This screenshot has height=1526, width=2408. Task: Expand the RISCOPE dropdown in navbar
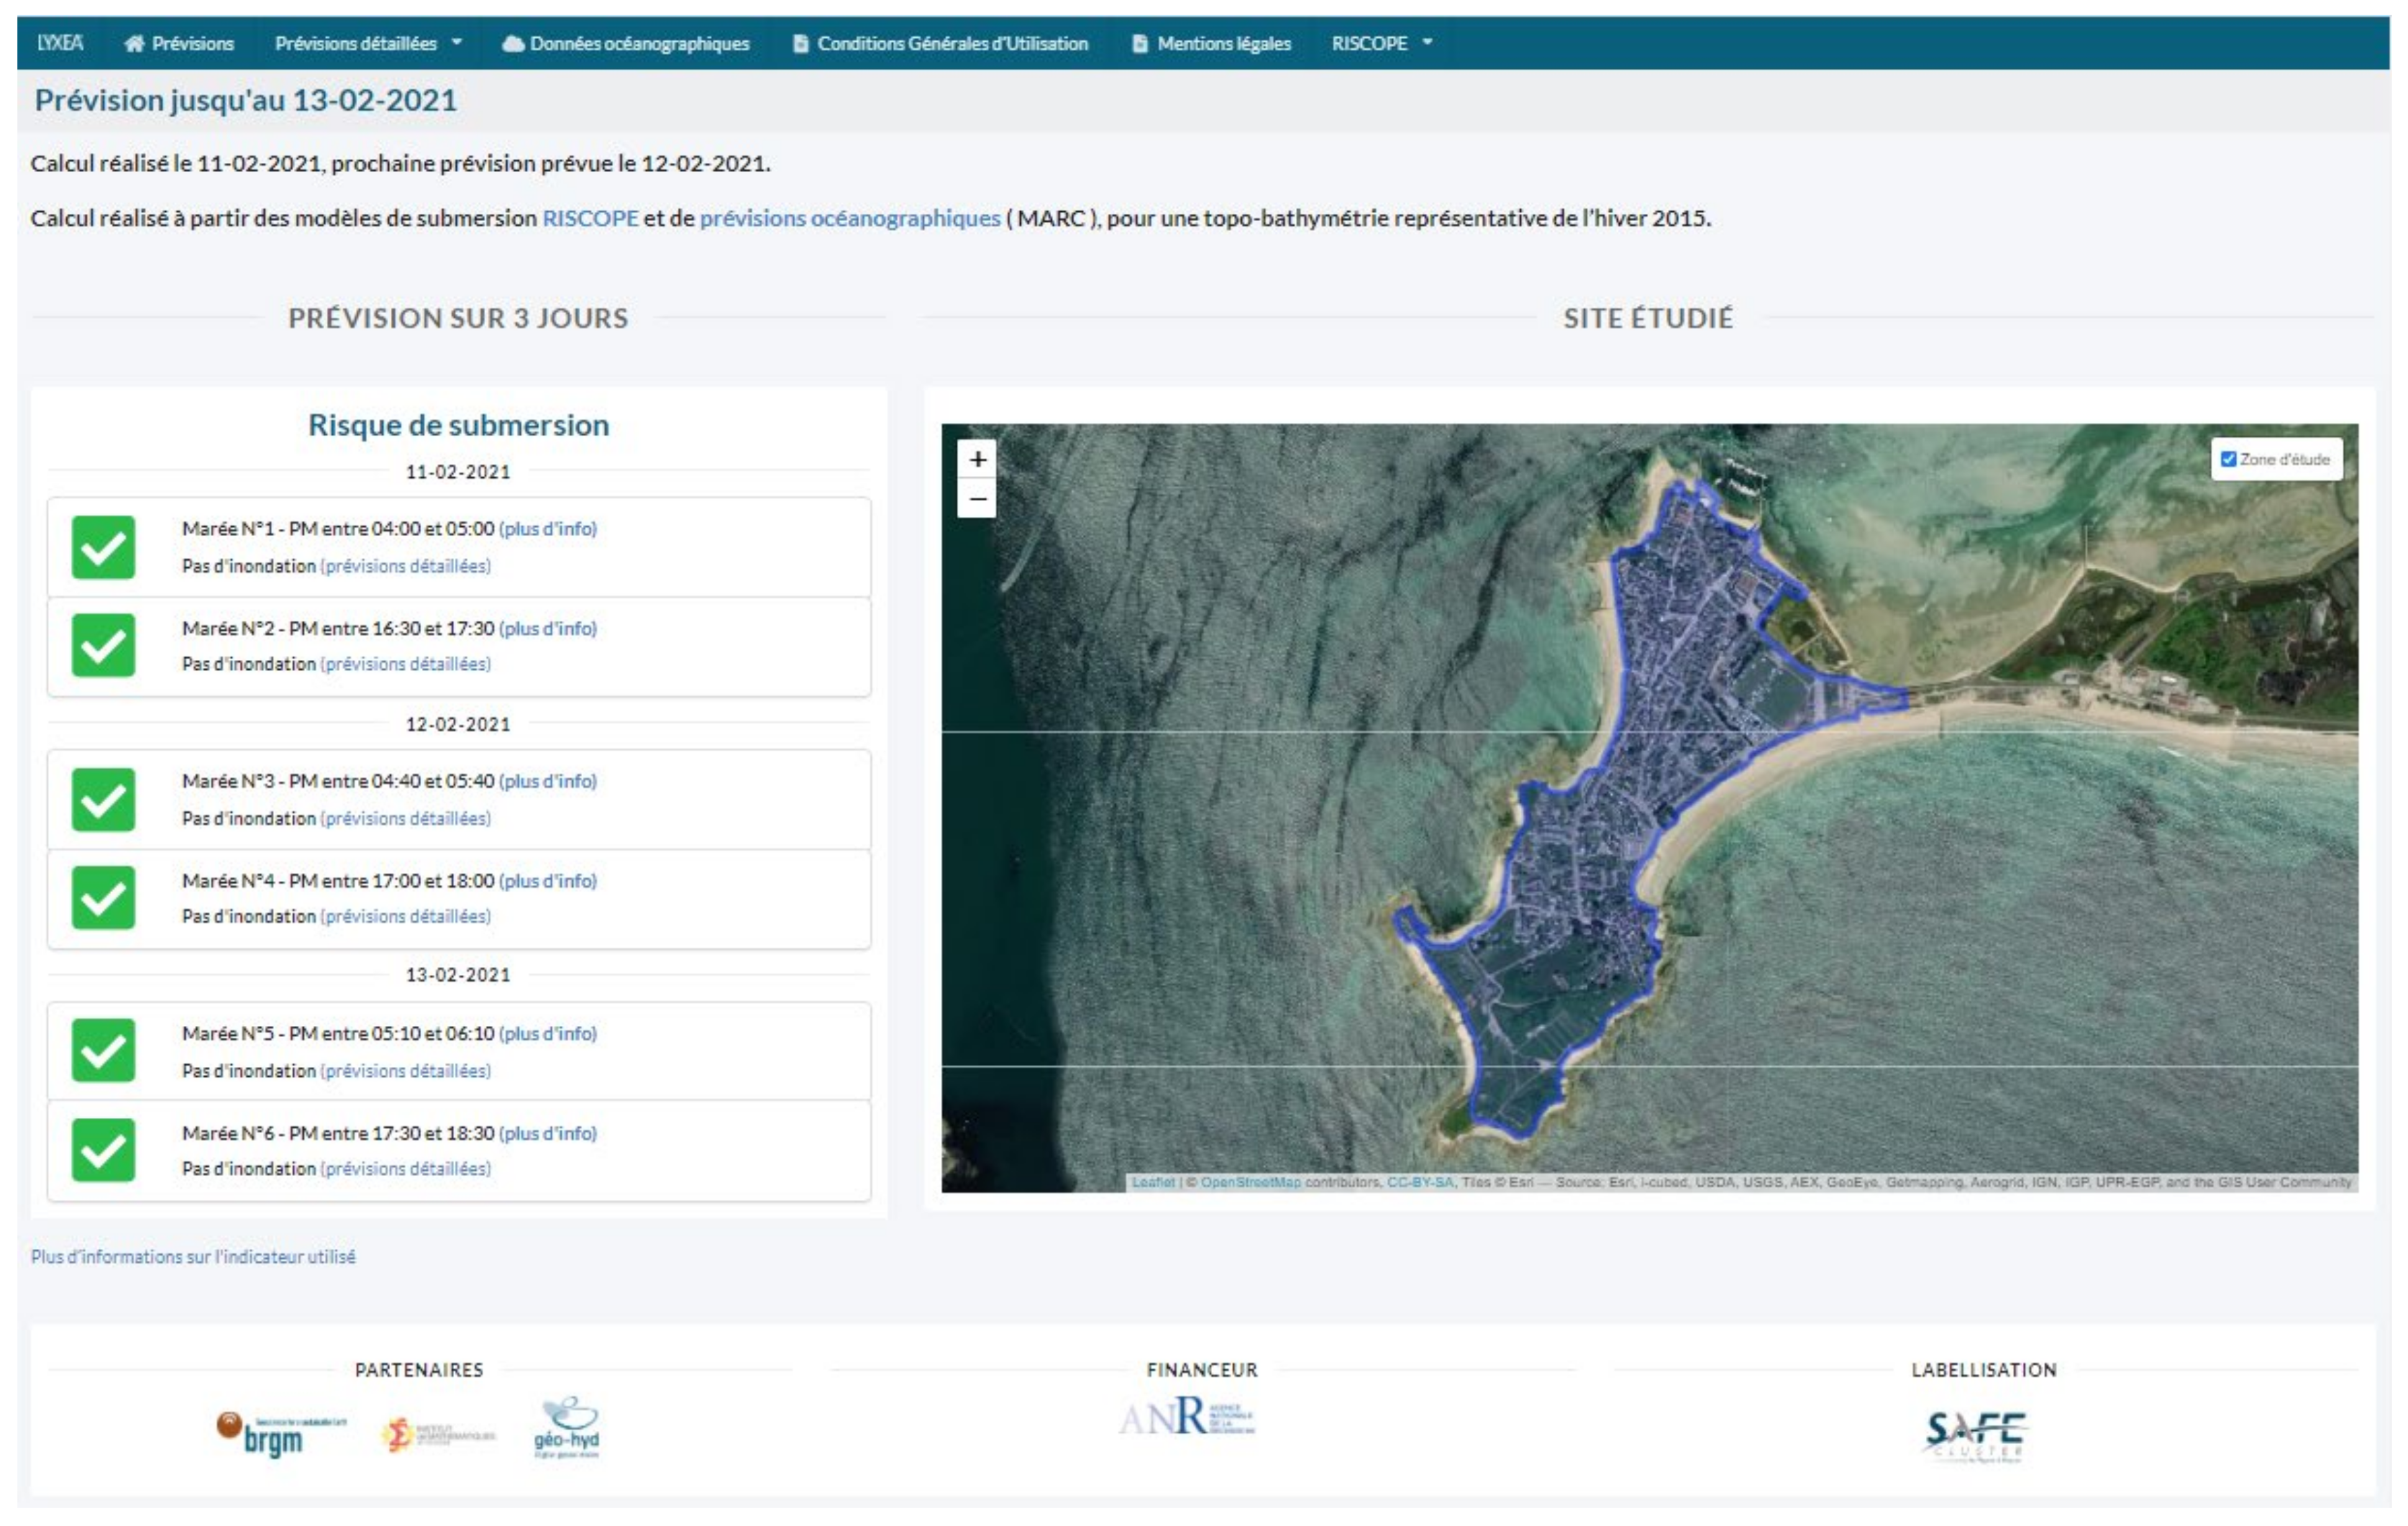[1381, 43]
